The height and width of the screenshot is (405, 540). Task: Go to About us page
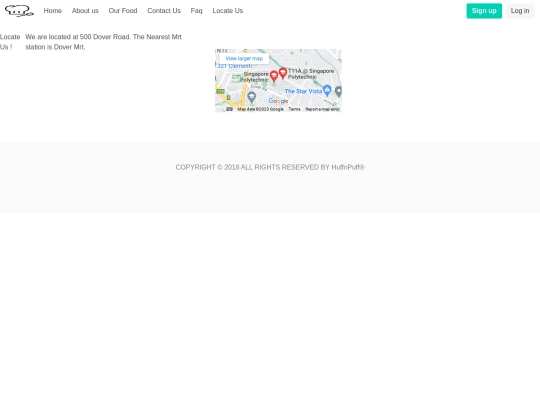(85, 11)
